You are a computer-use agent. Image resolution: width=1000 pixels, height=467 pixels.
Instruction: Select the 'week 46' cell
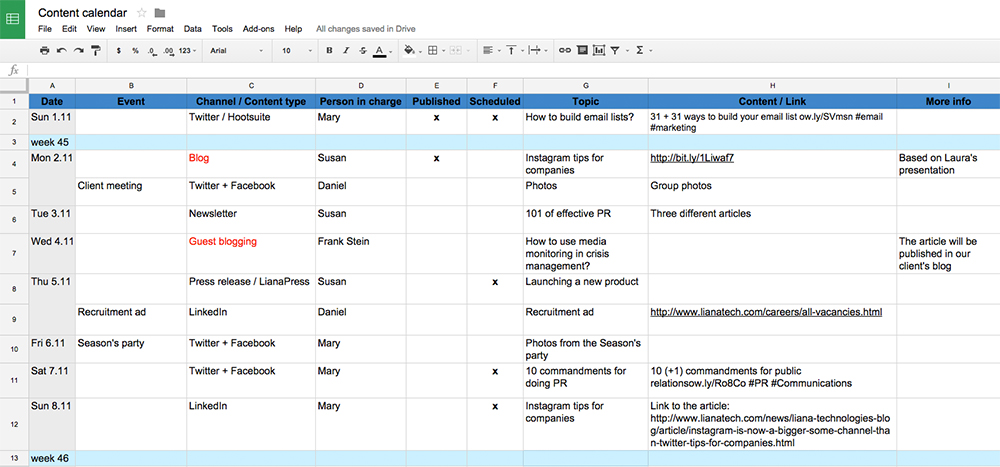(x=52, y=458)
